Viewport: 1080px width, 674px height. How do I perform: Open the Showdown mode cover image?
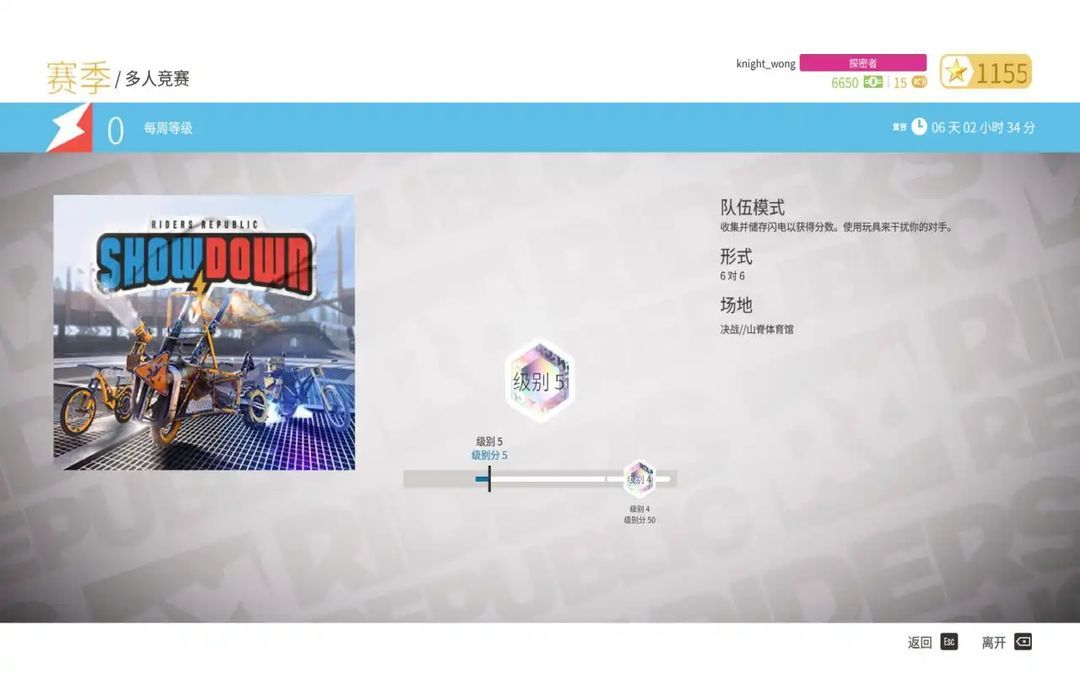coord(205,333)
